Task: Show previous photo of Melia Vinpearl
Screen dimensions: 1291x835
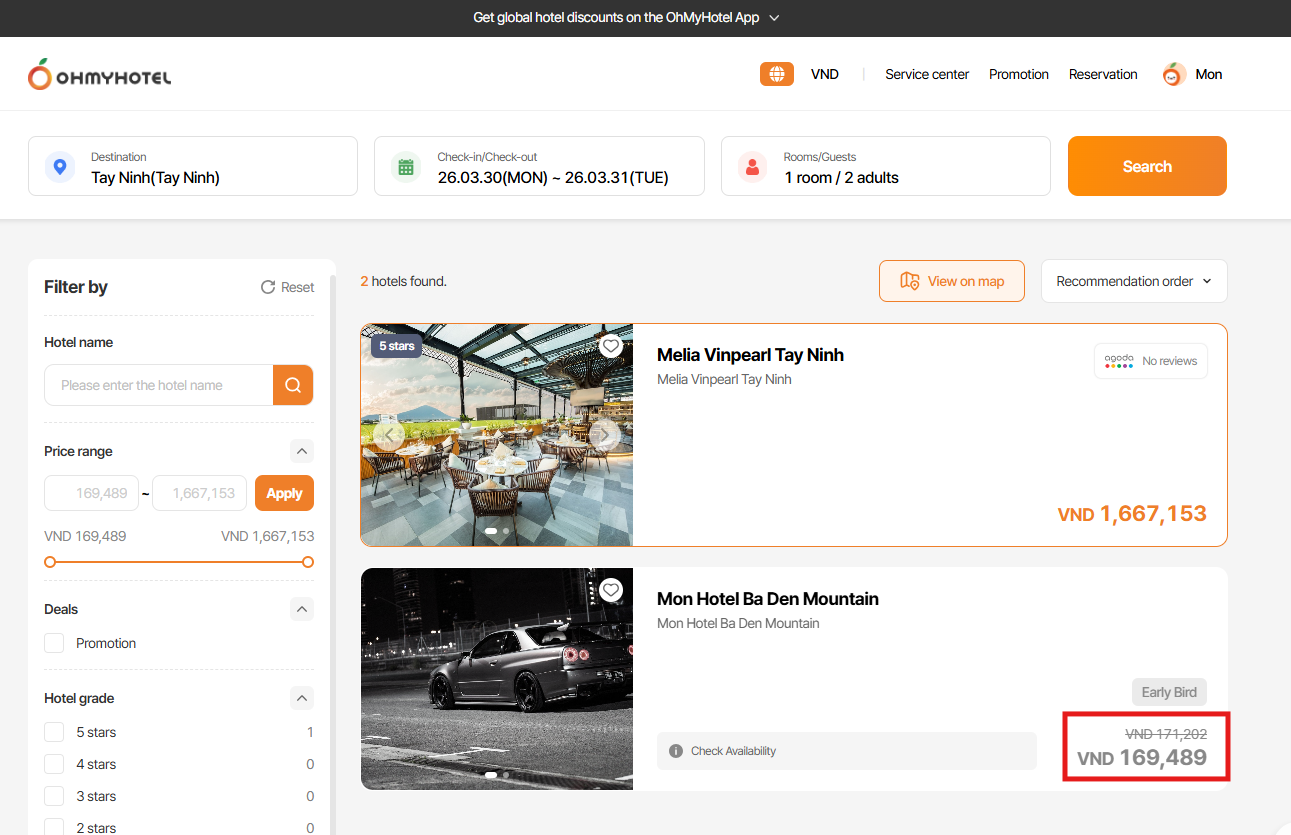Action: click(x=389, y=435)
